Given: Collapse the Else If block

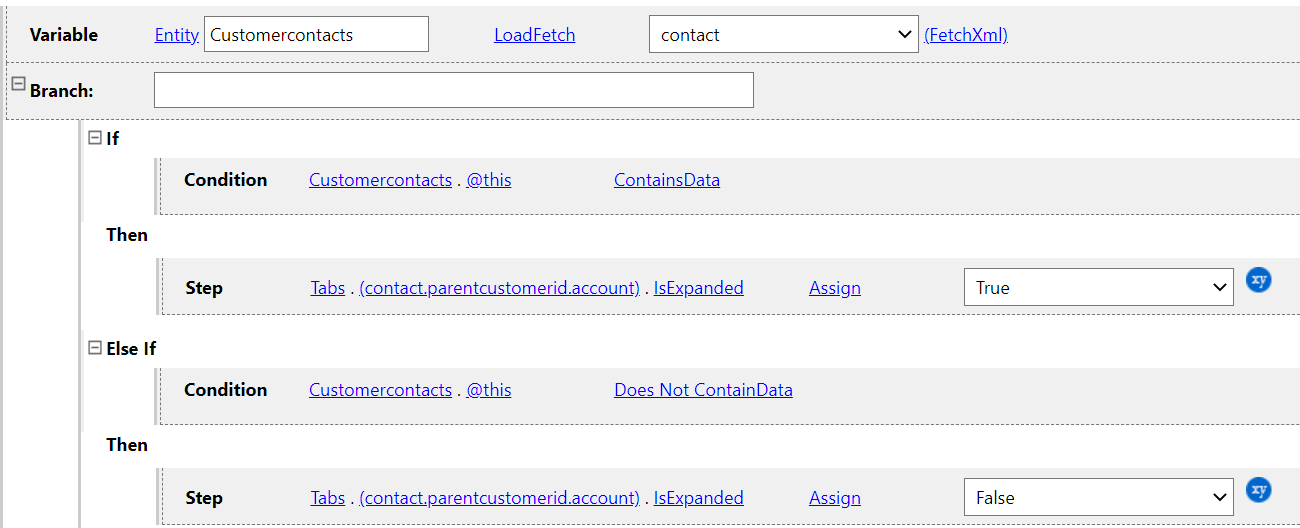Looking at the screenshot, I should 95,347.
